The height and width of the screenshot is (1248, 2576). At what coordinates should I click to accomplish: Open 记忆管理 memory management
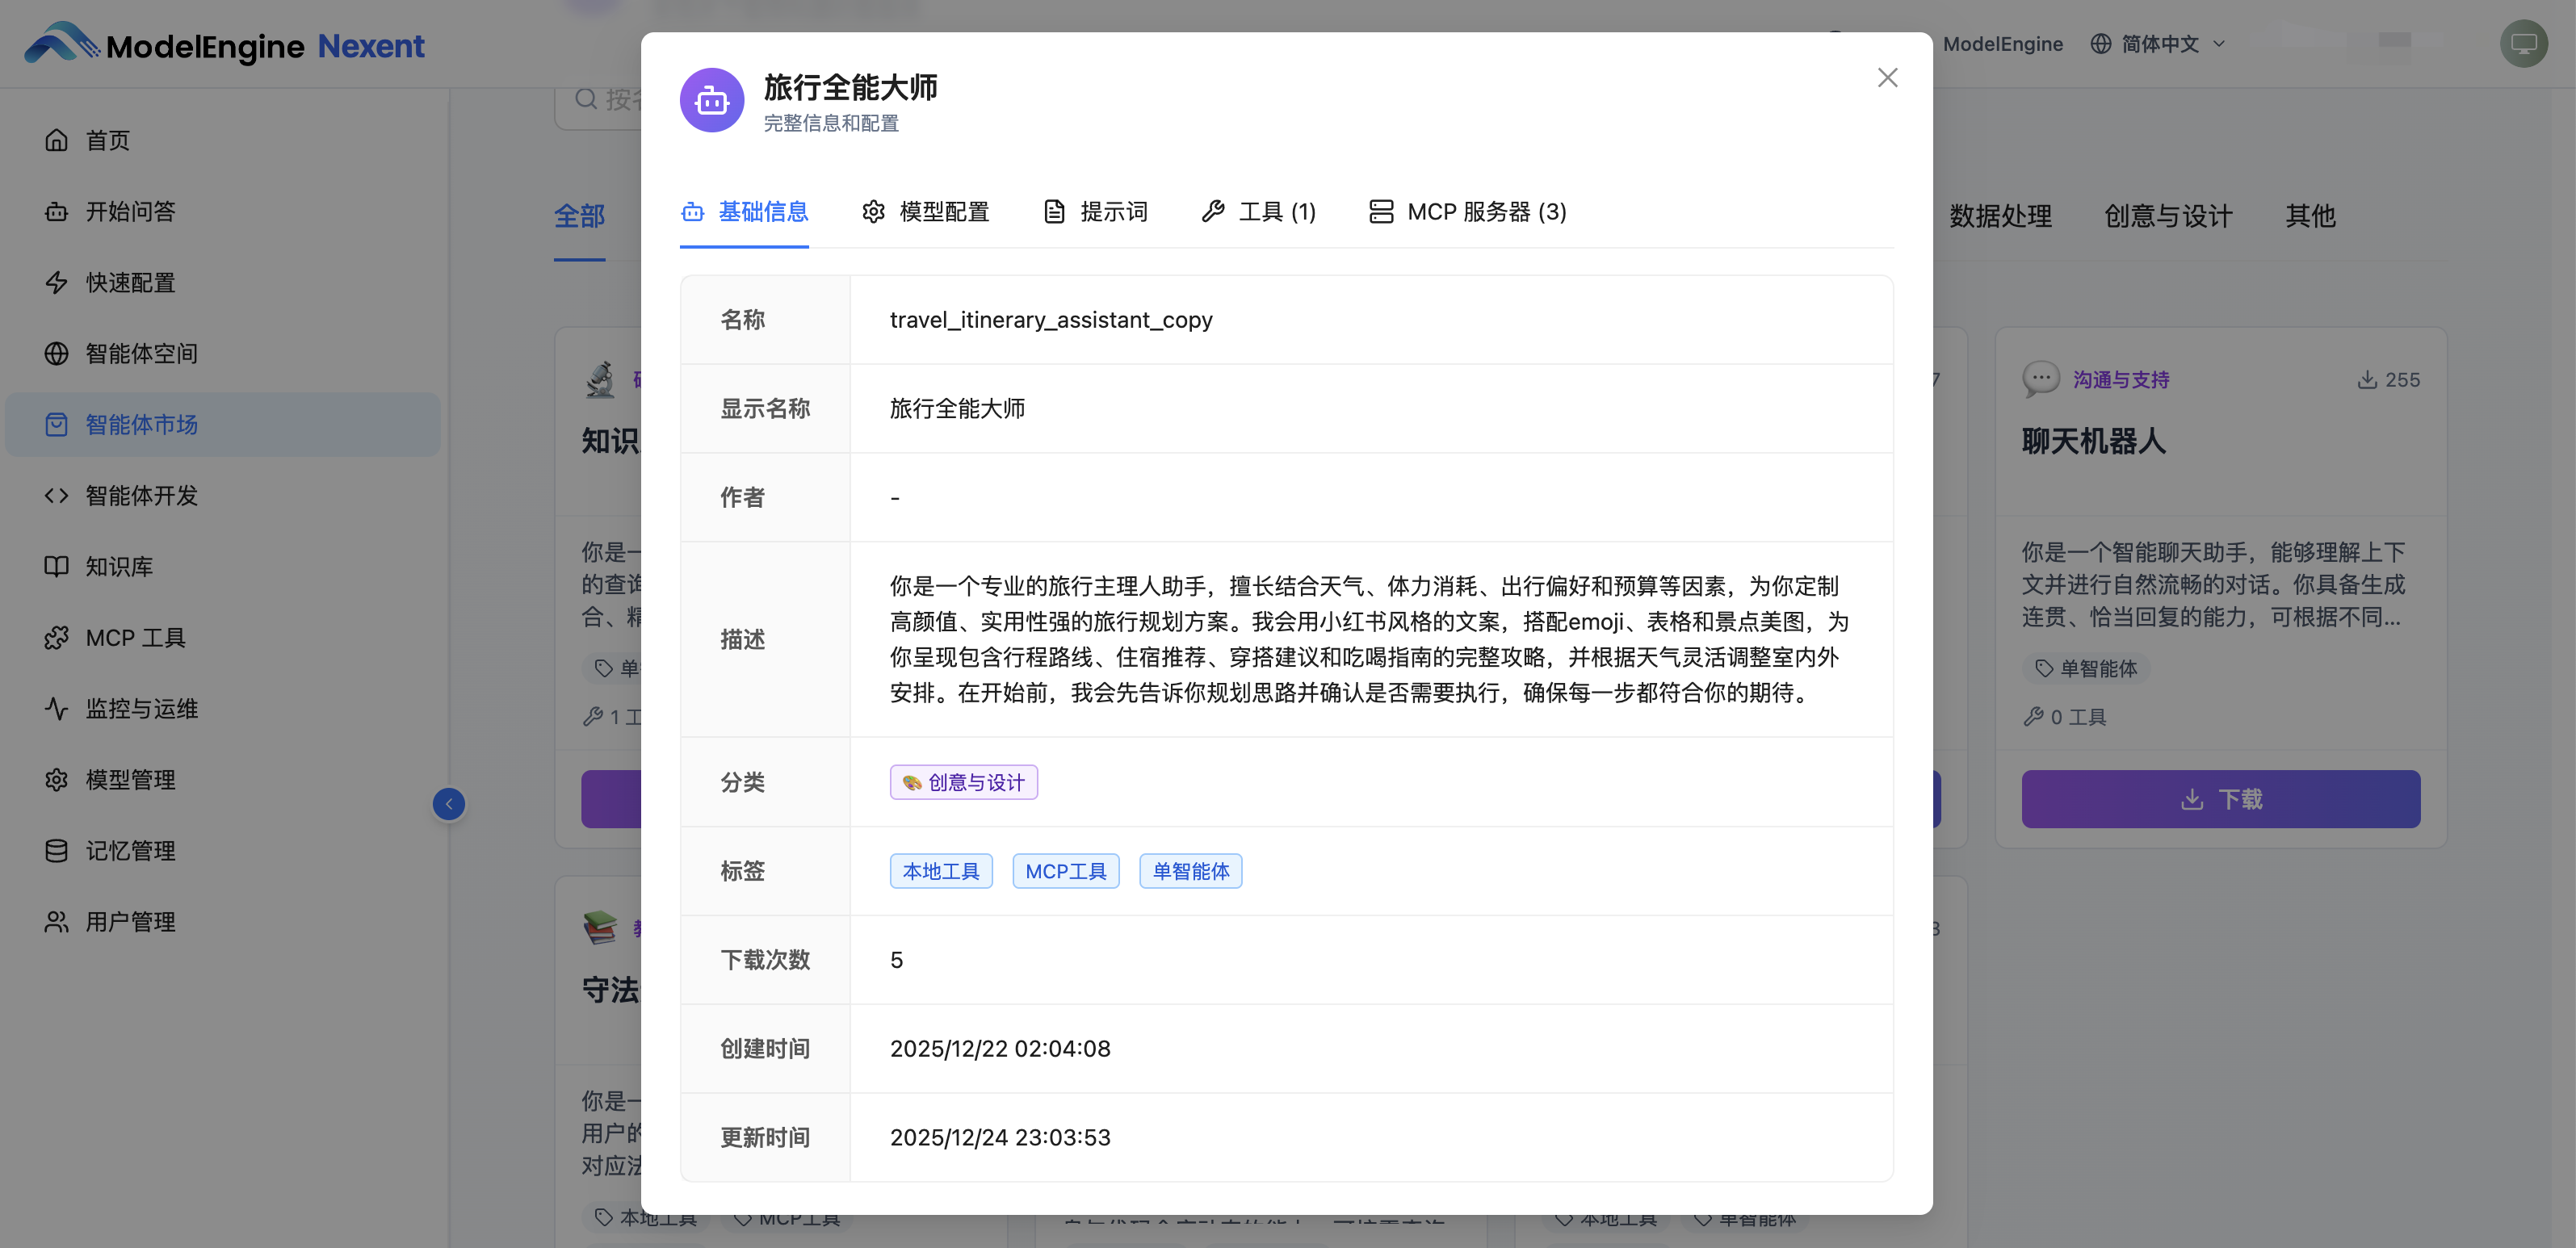pos(130,851)
